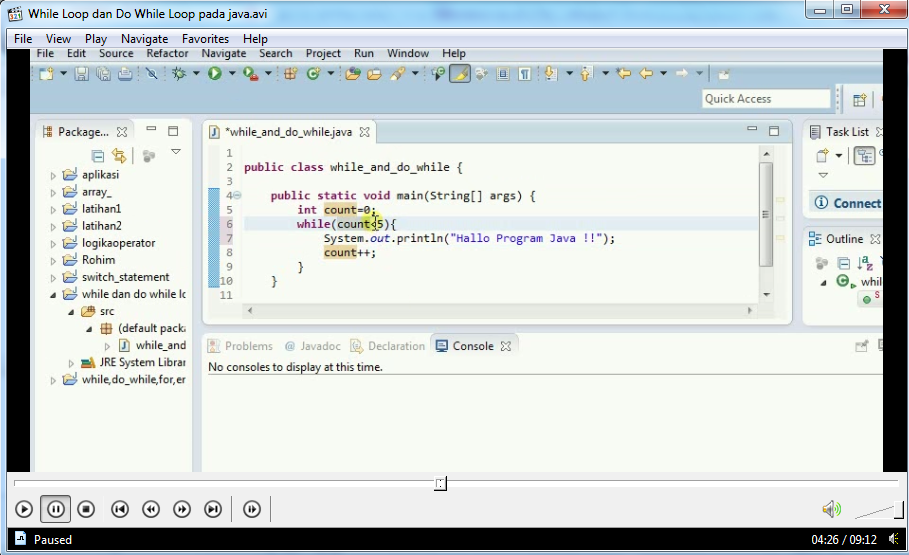Click editor vertical scrollbar thumb

[x=766, y=215]
